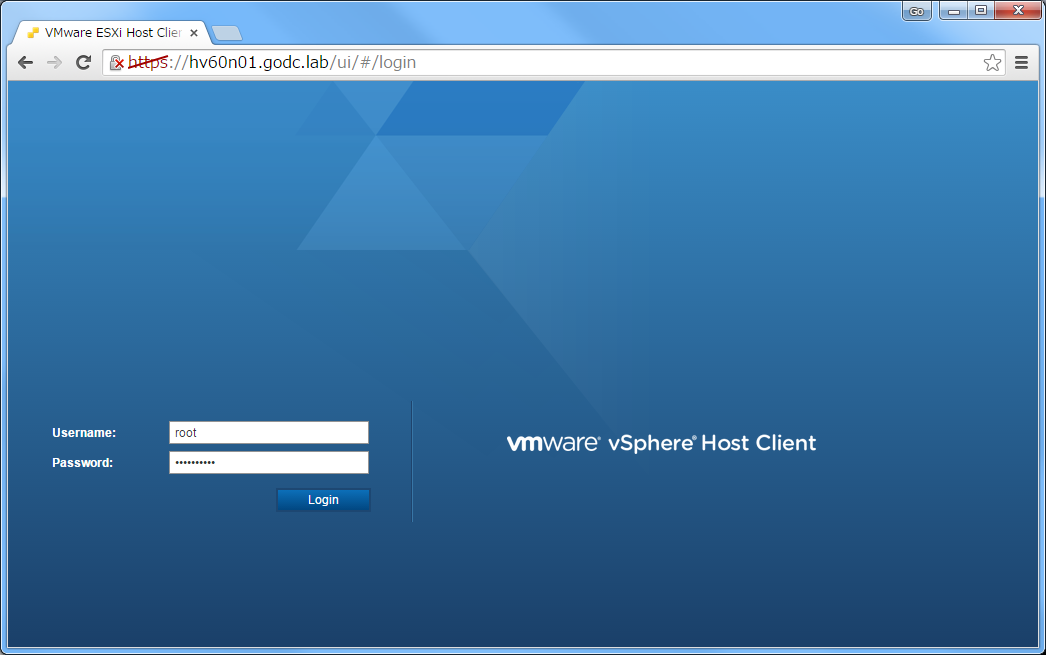Close the VMware ESXi Host Client tab
Screen dimensions: 1046x655
(x=194, y=33)
